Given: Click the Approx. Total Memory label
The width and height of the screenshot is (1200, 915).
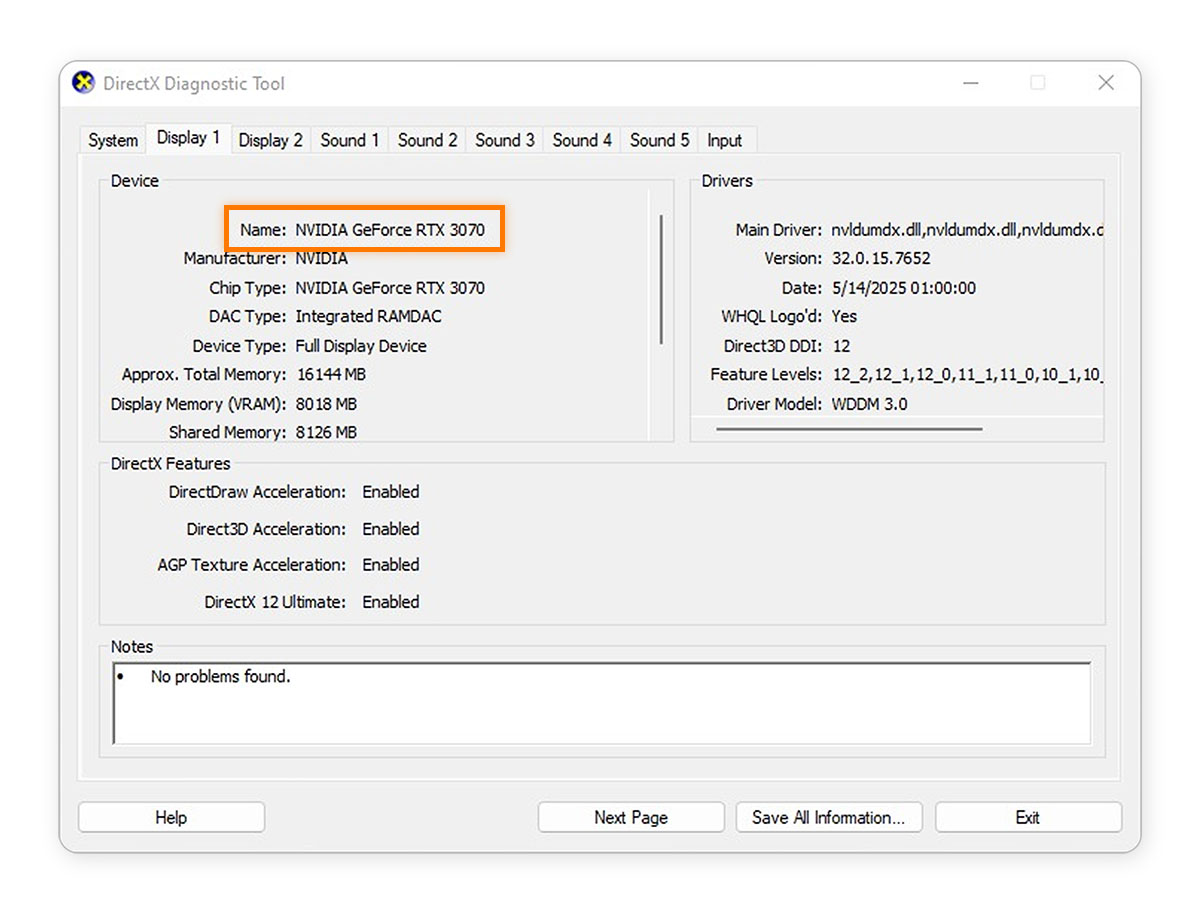Looking at the screenshot, I should coord(203,374).
